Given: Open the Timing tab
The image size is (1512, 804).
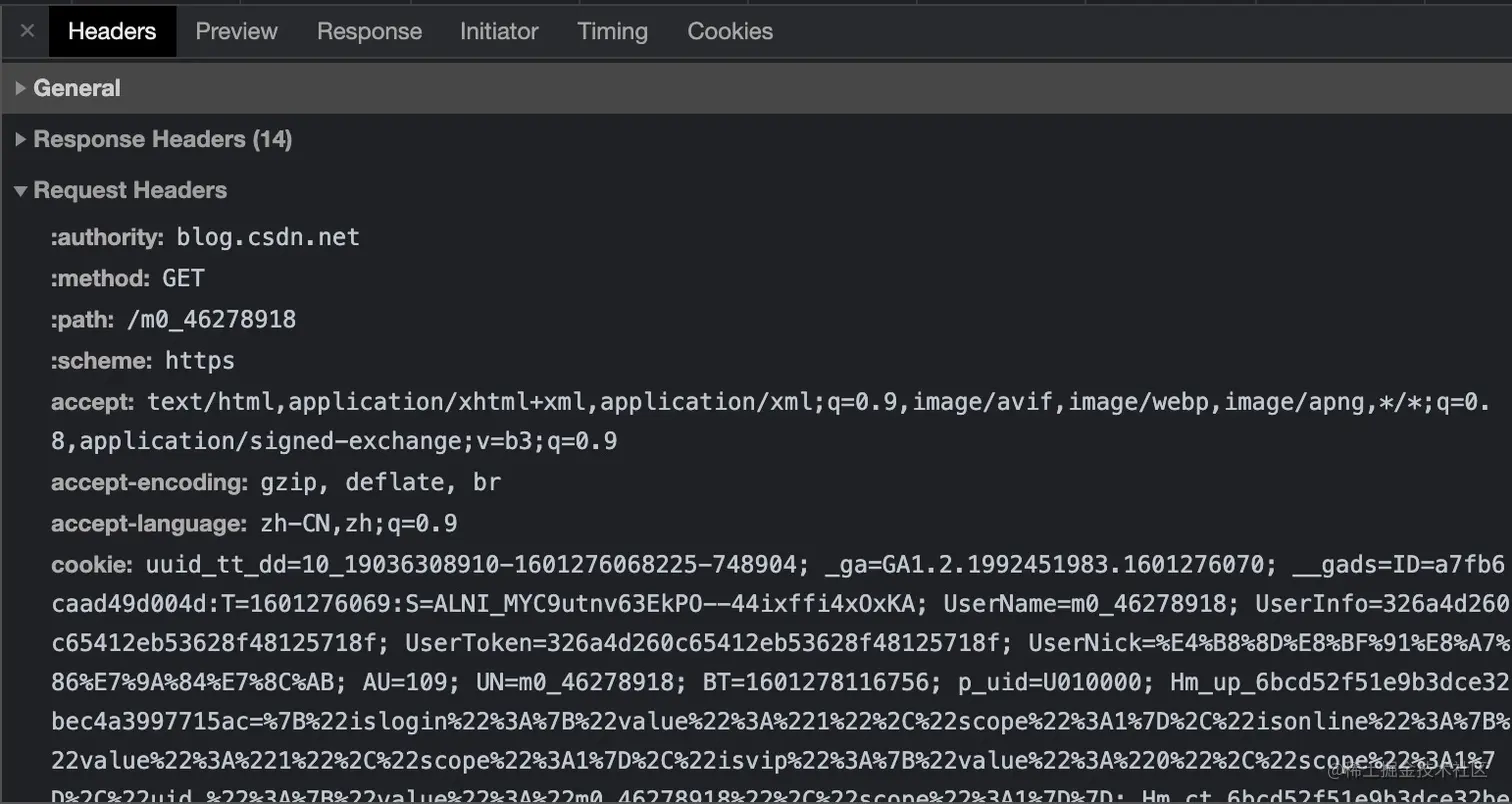Looking at the screenshot, I should 612,31.
